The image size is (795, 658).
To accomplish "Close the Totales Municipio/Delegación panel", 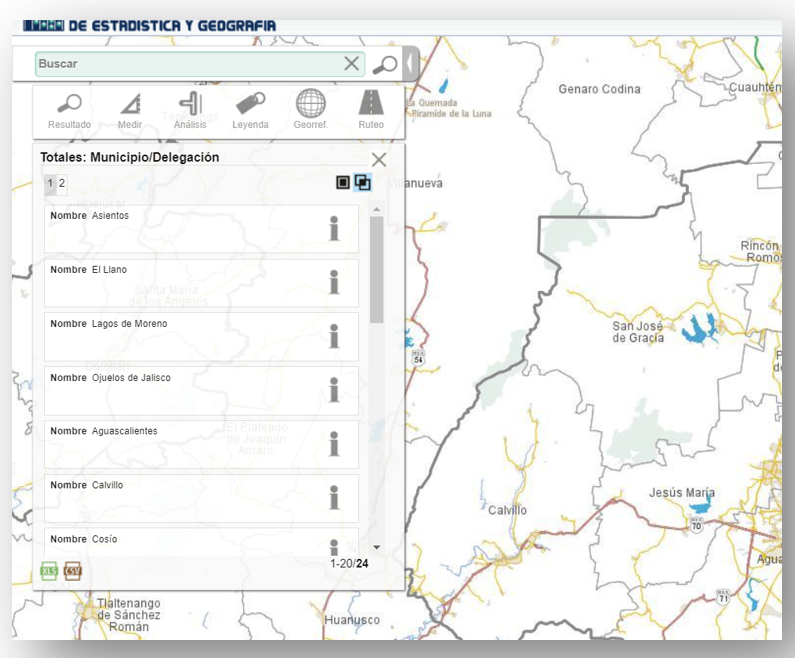I will 378,159.
